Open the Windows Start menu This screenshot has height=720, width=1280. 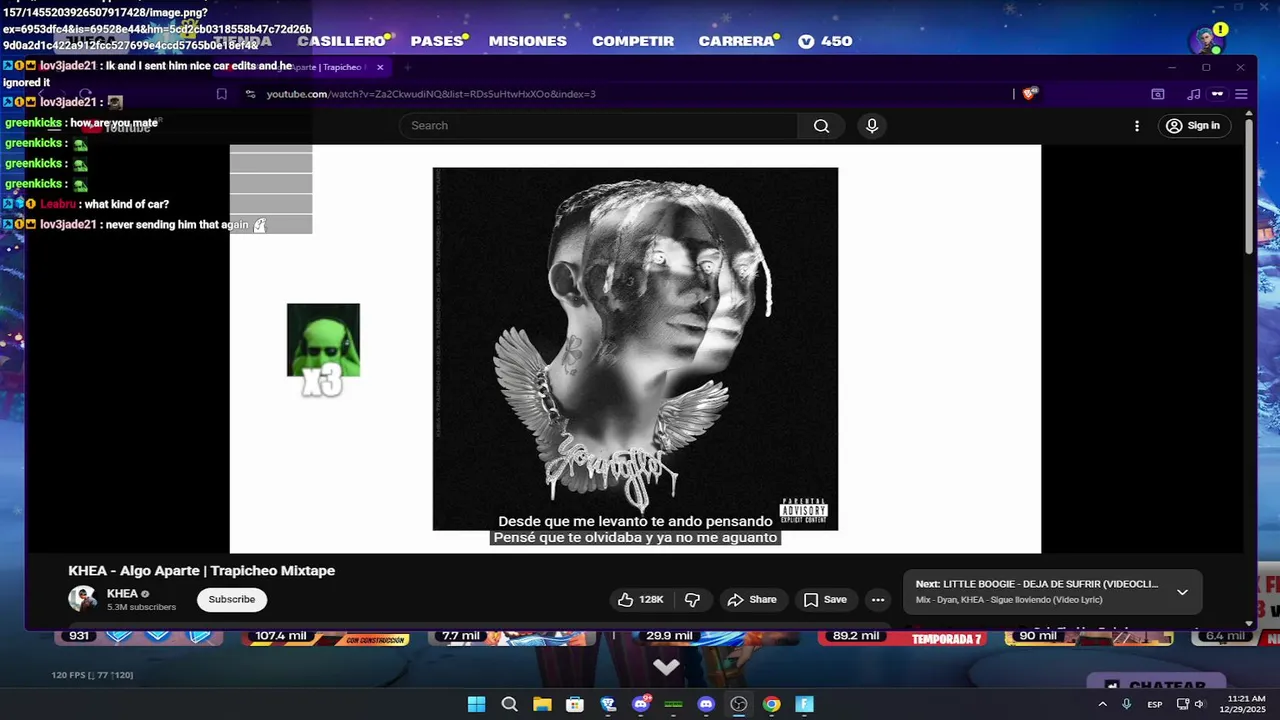point(477,704)
